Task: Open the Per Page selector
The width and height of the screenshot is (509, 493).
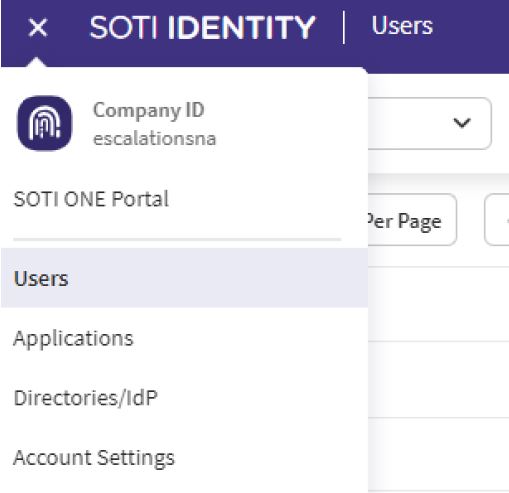Action: [x=412, y=220]
